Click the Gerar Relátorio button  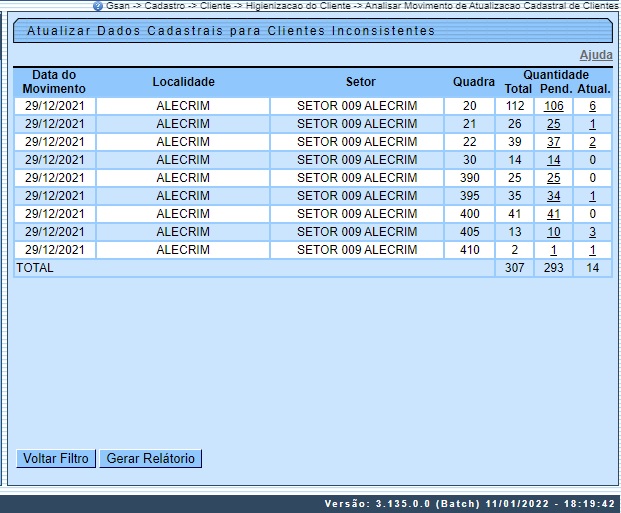(x=150, y=459)
